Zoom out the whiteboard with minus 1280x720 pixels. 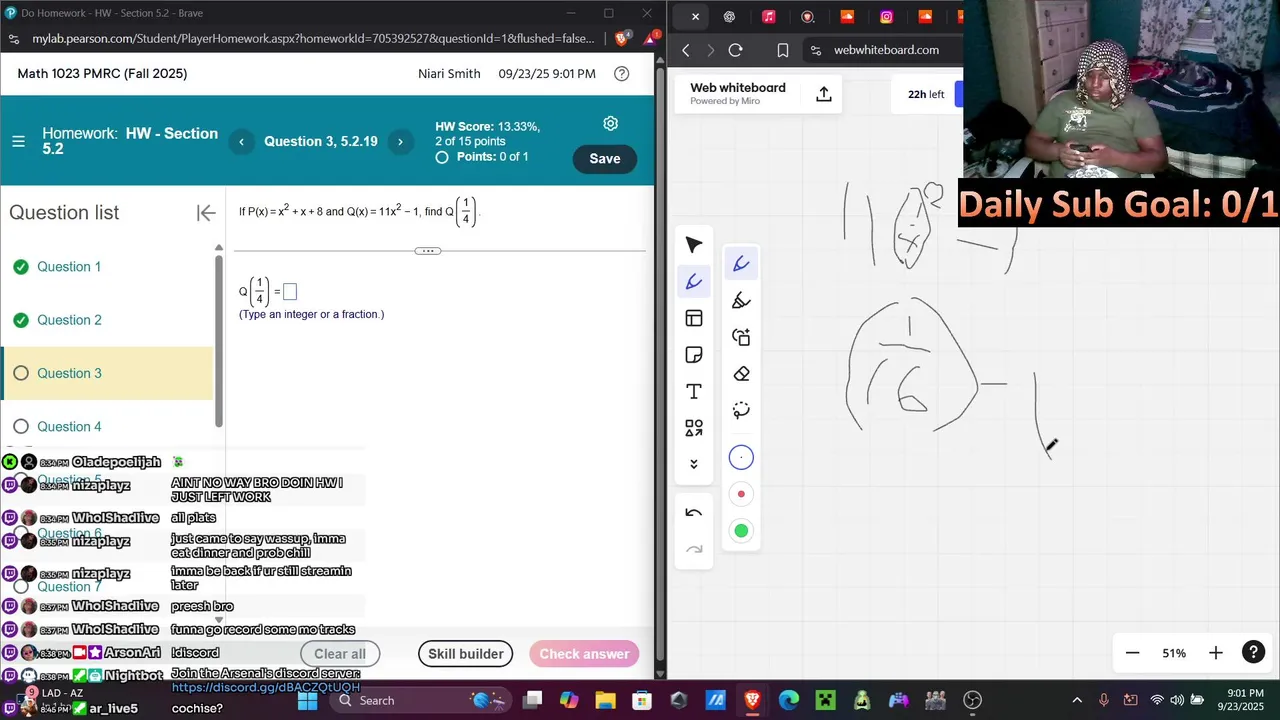click(x=1132, y=653)
